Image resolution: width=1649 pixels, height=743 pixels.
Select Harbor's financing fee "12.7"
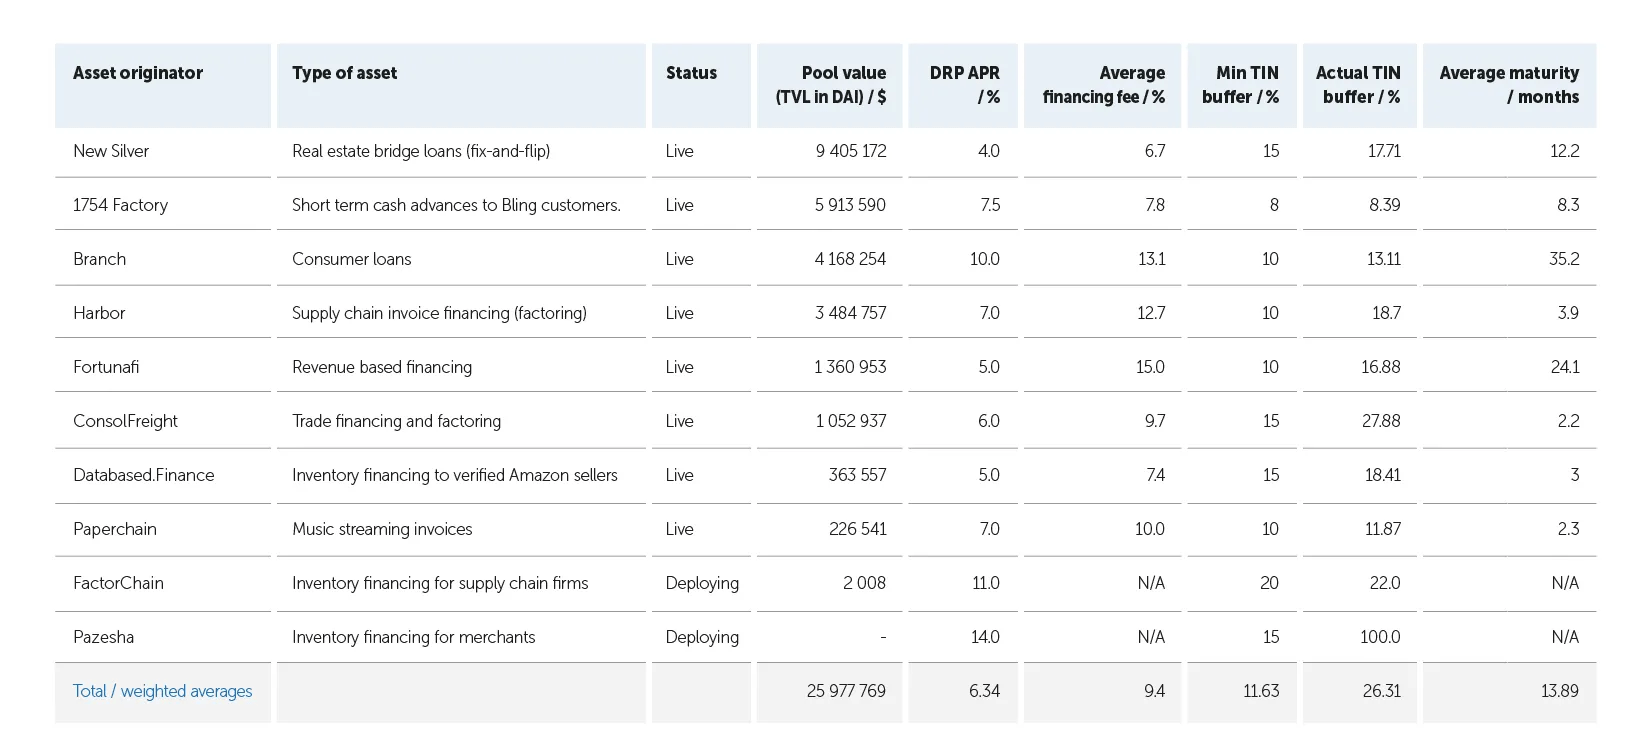point(1151,313)
